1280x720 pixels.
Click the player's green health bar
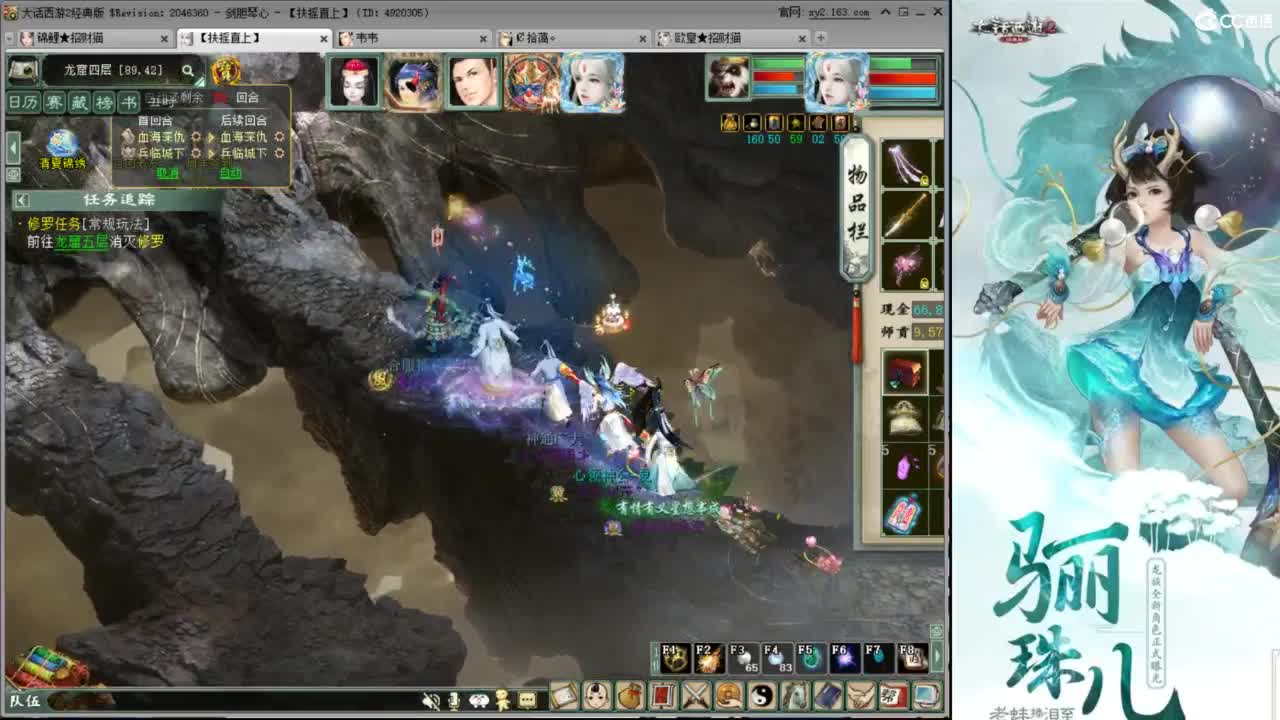click(x=903, y=64)
